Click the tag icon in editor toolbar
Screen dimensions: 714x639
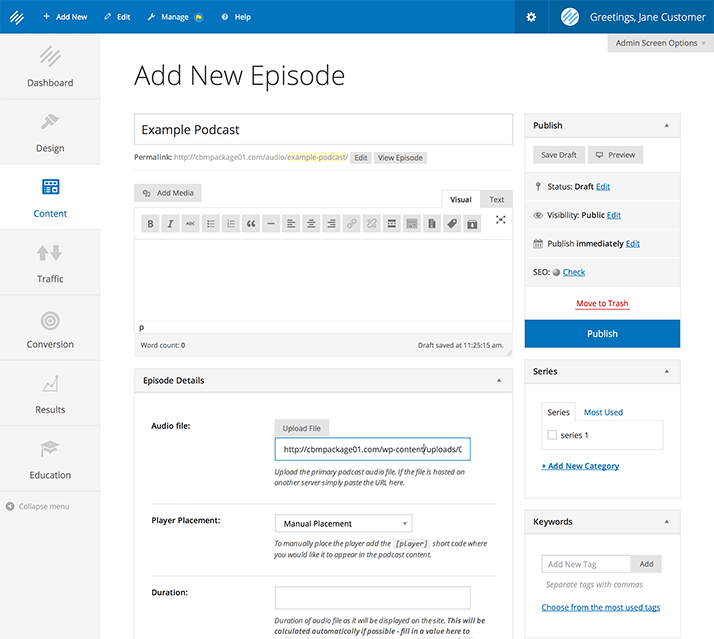(x=452, y=224)
